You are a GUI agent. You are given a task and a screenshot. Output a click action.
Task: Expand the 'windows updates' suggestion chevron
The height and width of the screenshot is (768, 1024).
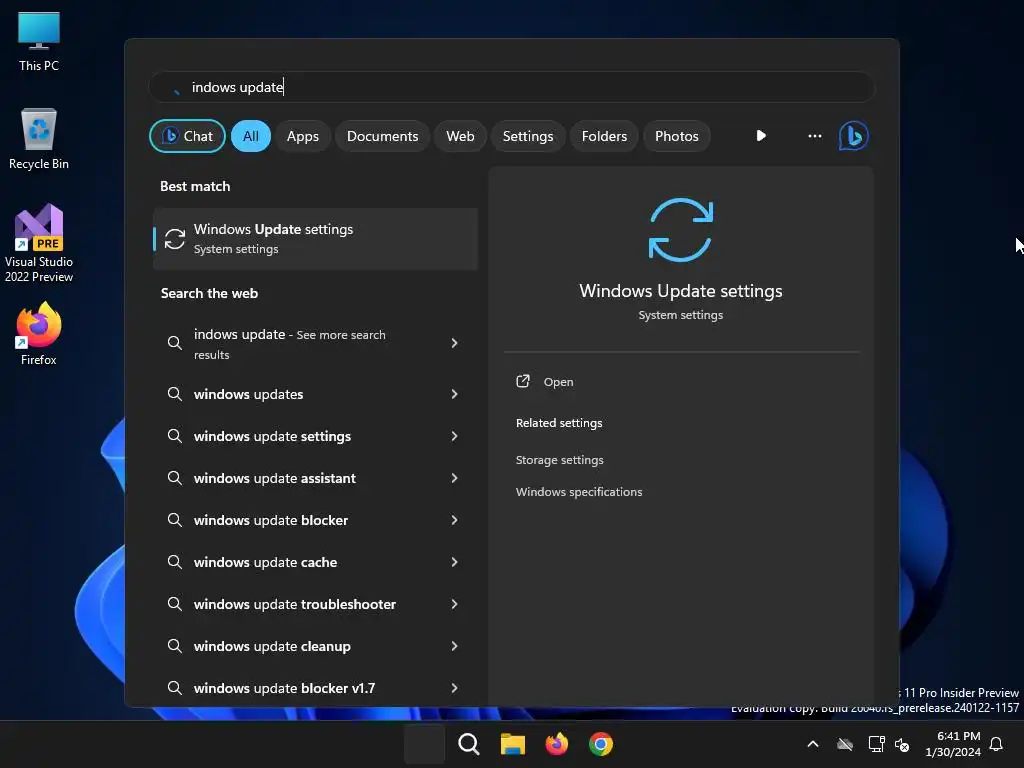pyautogui.click(x=454, y=394)
